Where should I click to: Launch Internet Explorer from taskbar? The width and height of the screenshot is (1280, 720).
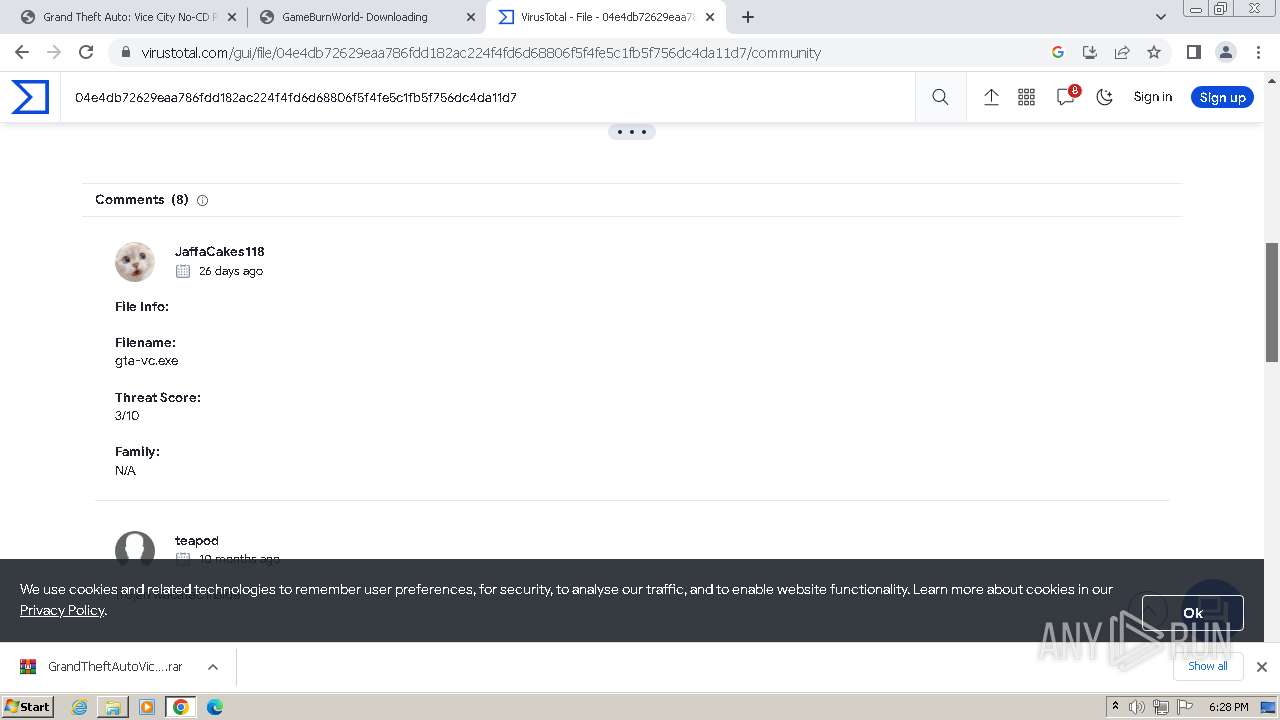pos(79,707)
